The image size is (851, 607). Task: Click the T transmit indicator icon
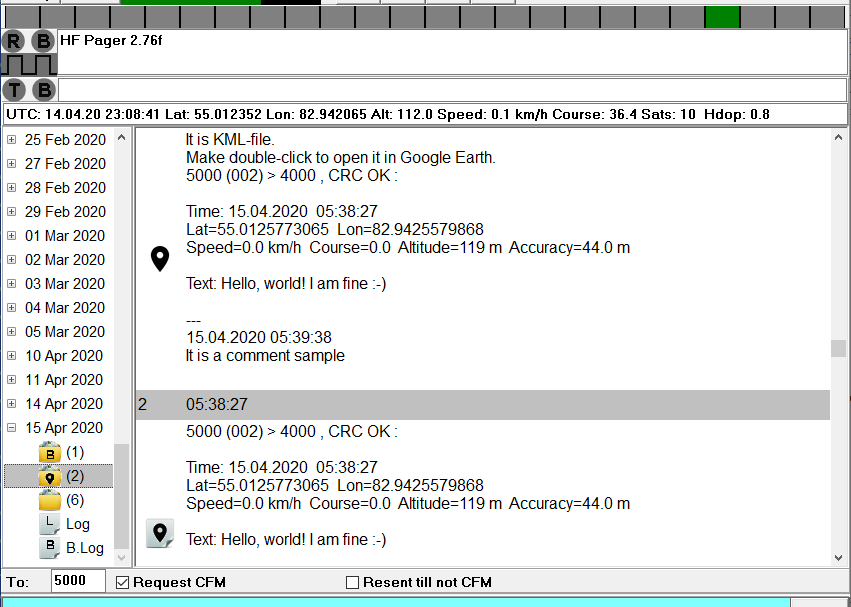coord(14,90)
